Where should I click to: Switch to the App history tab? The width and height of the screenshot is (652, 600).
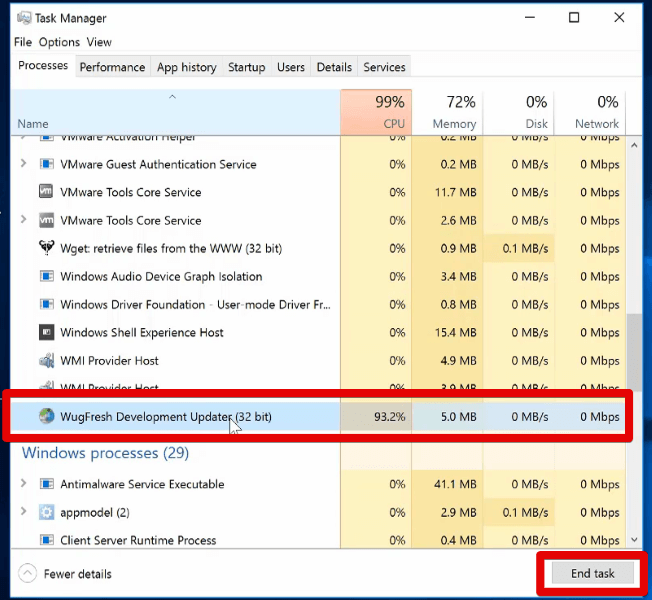187,67
